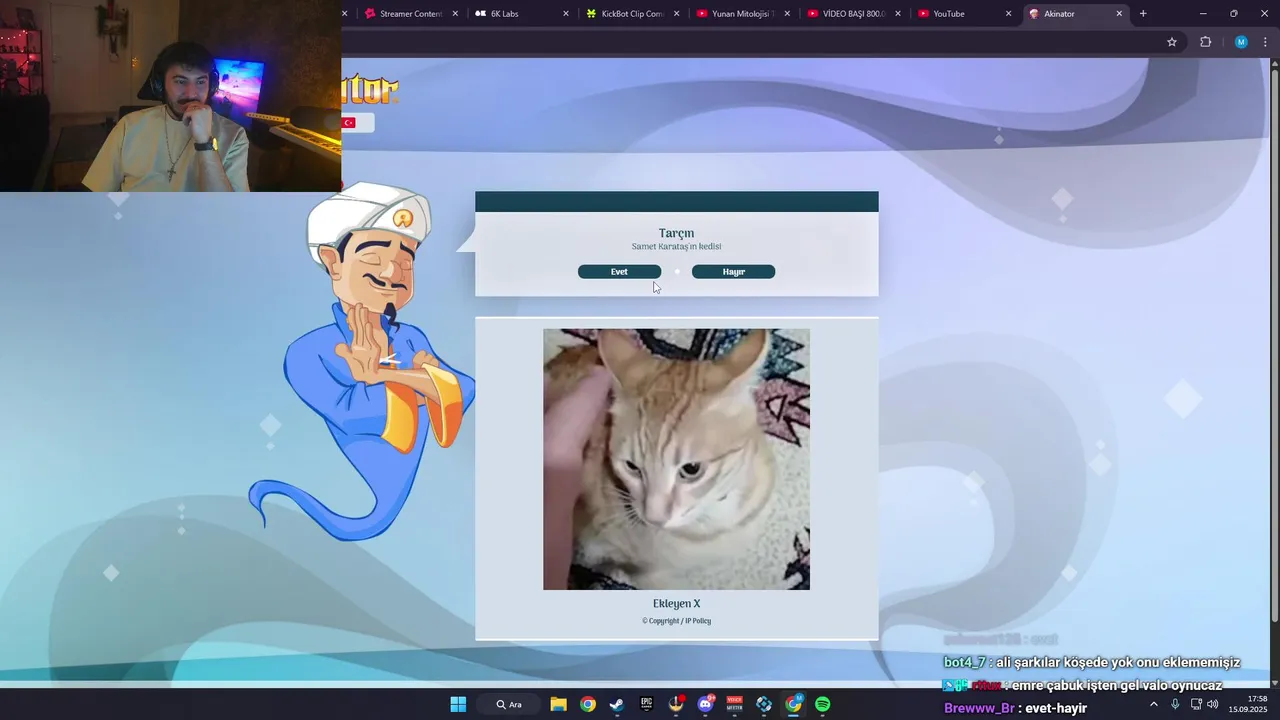1280x720 pixels.
Task: Close the Streamer Content tab
Action: 456,14
